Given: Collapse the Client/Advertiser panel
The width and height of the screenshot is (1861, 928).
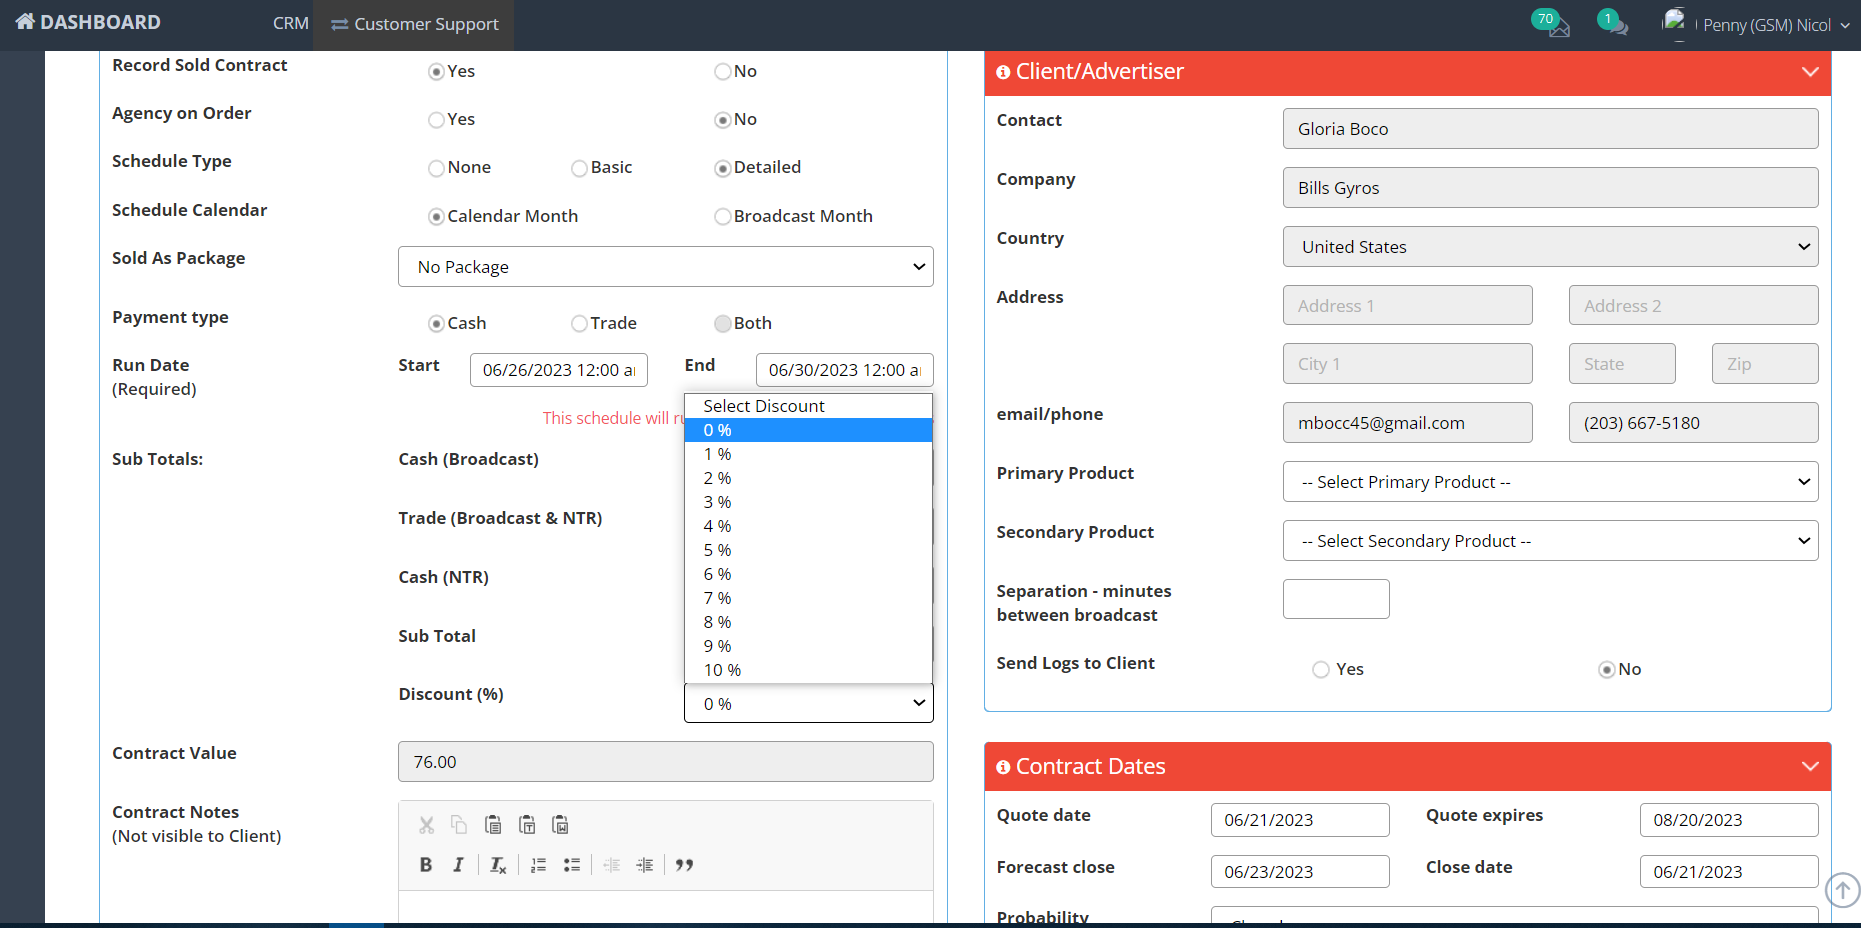Looking at the screenshot, I should (x=1810, y=72).
